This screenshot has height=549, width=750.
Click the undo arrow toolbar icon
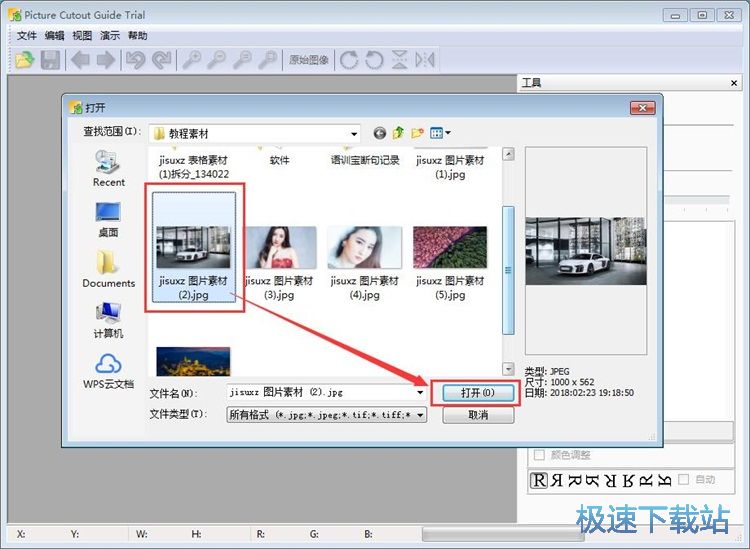pyautogui.click(x=135, y=60)
